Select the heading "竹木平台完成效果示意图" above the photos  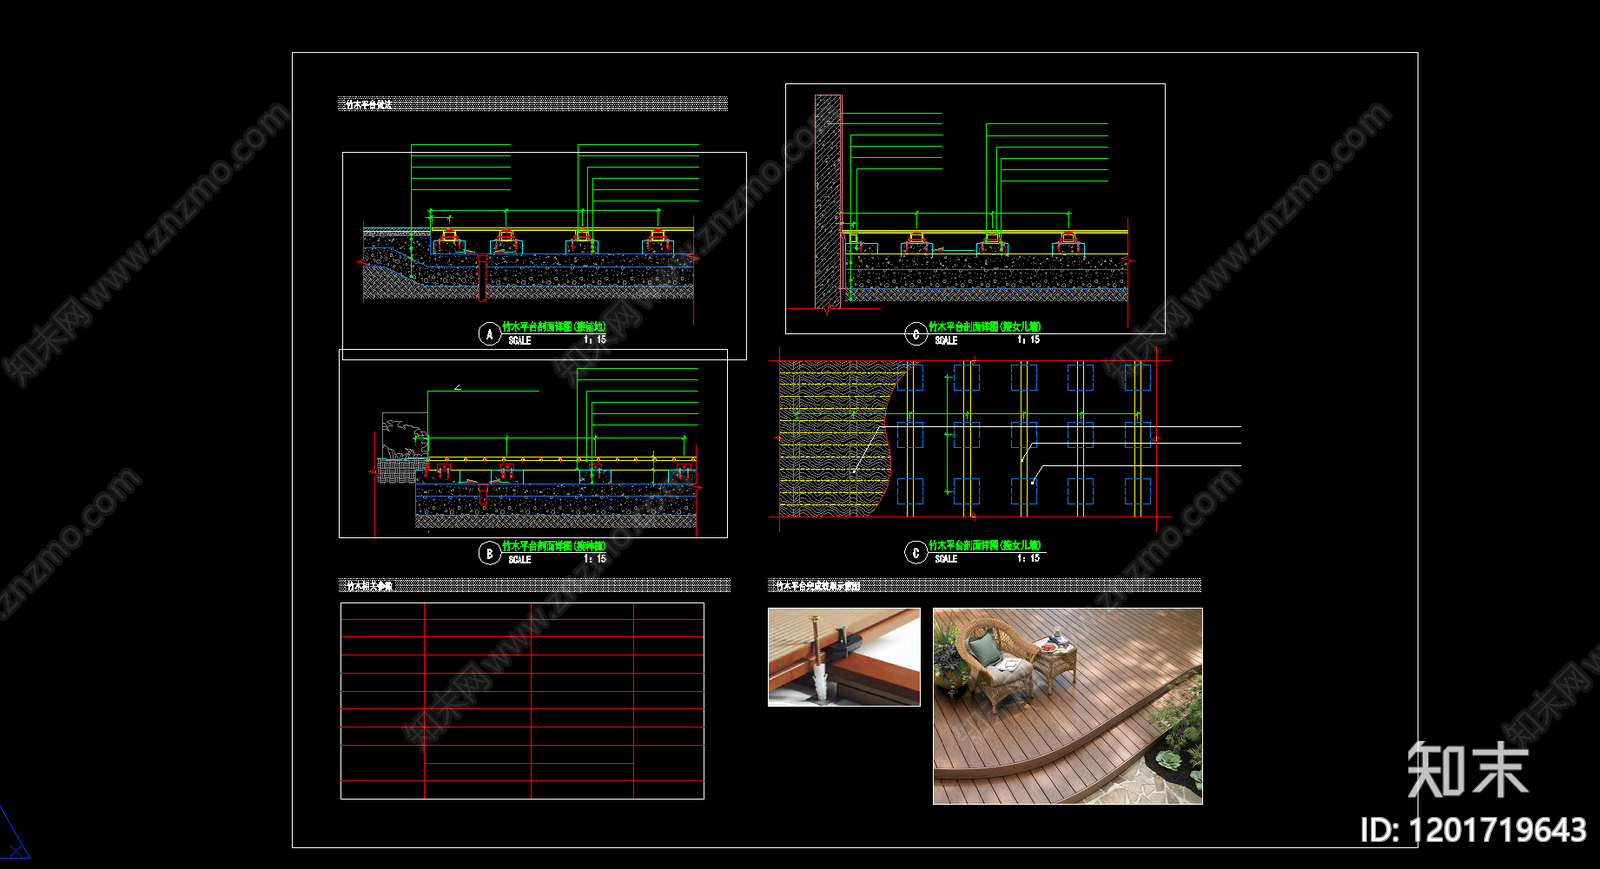[818, 586]
